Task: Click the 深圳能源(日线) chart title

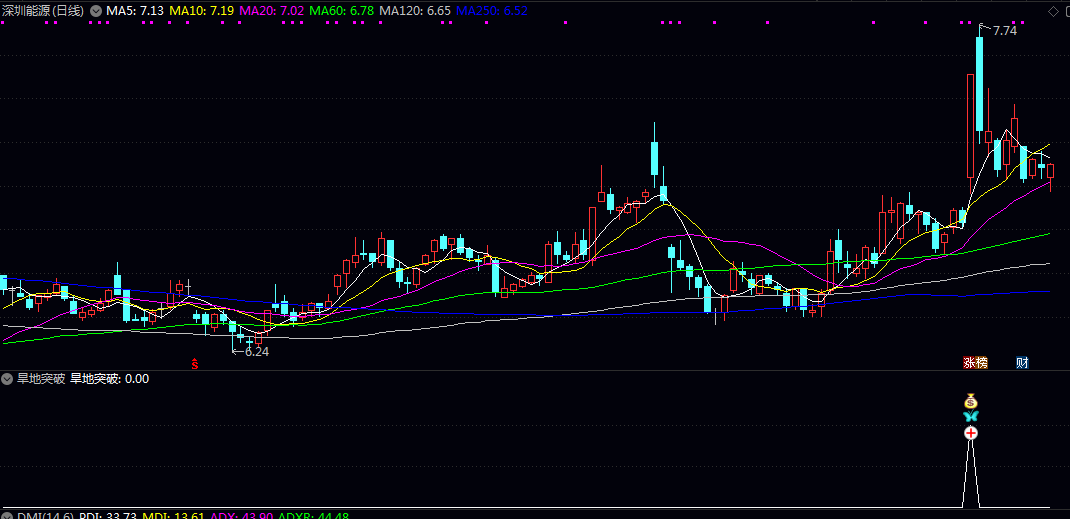Action: pyautogui.click(x=43, y=10)
